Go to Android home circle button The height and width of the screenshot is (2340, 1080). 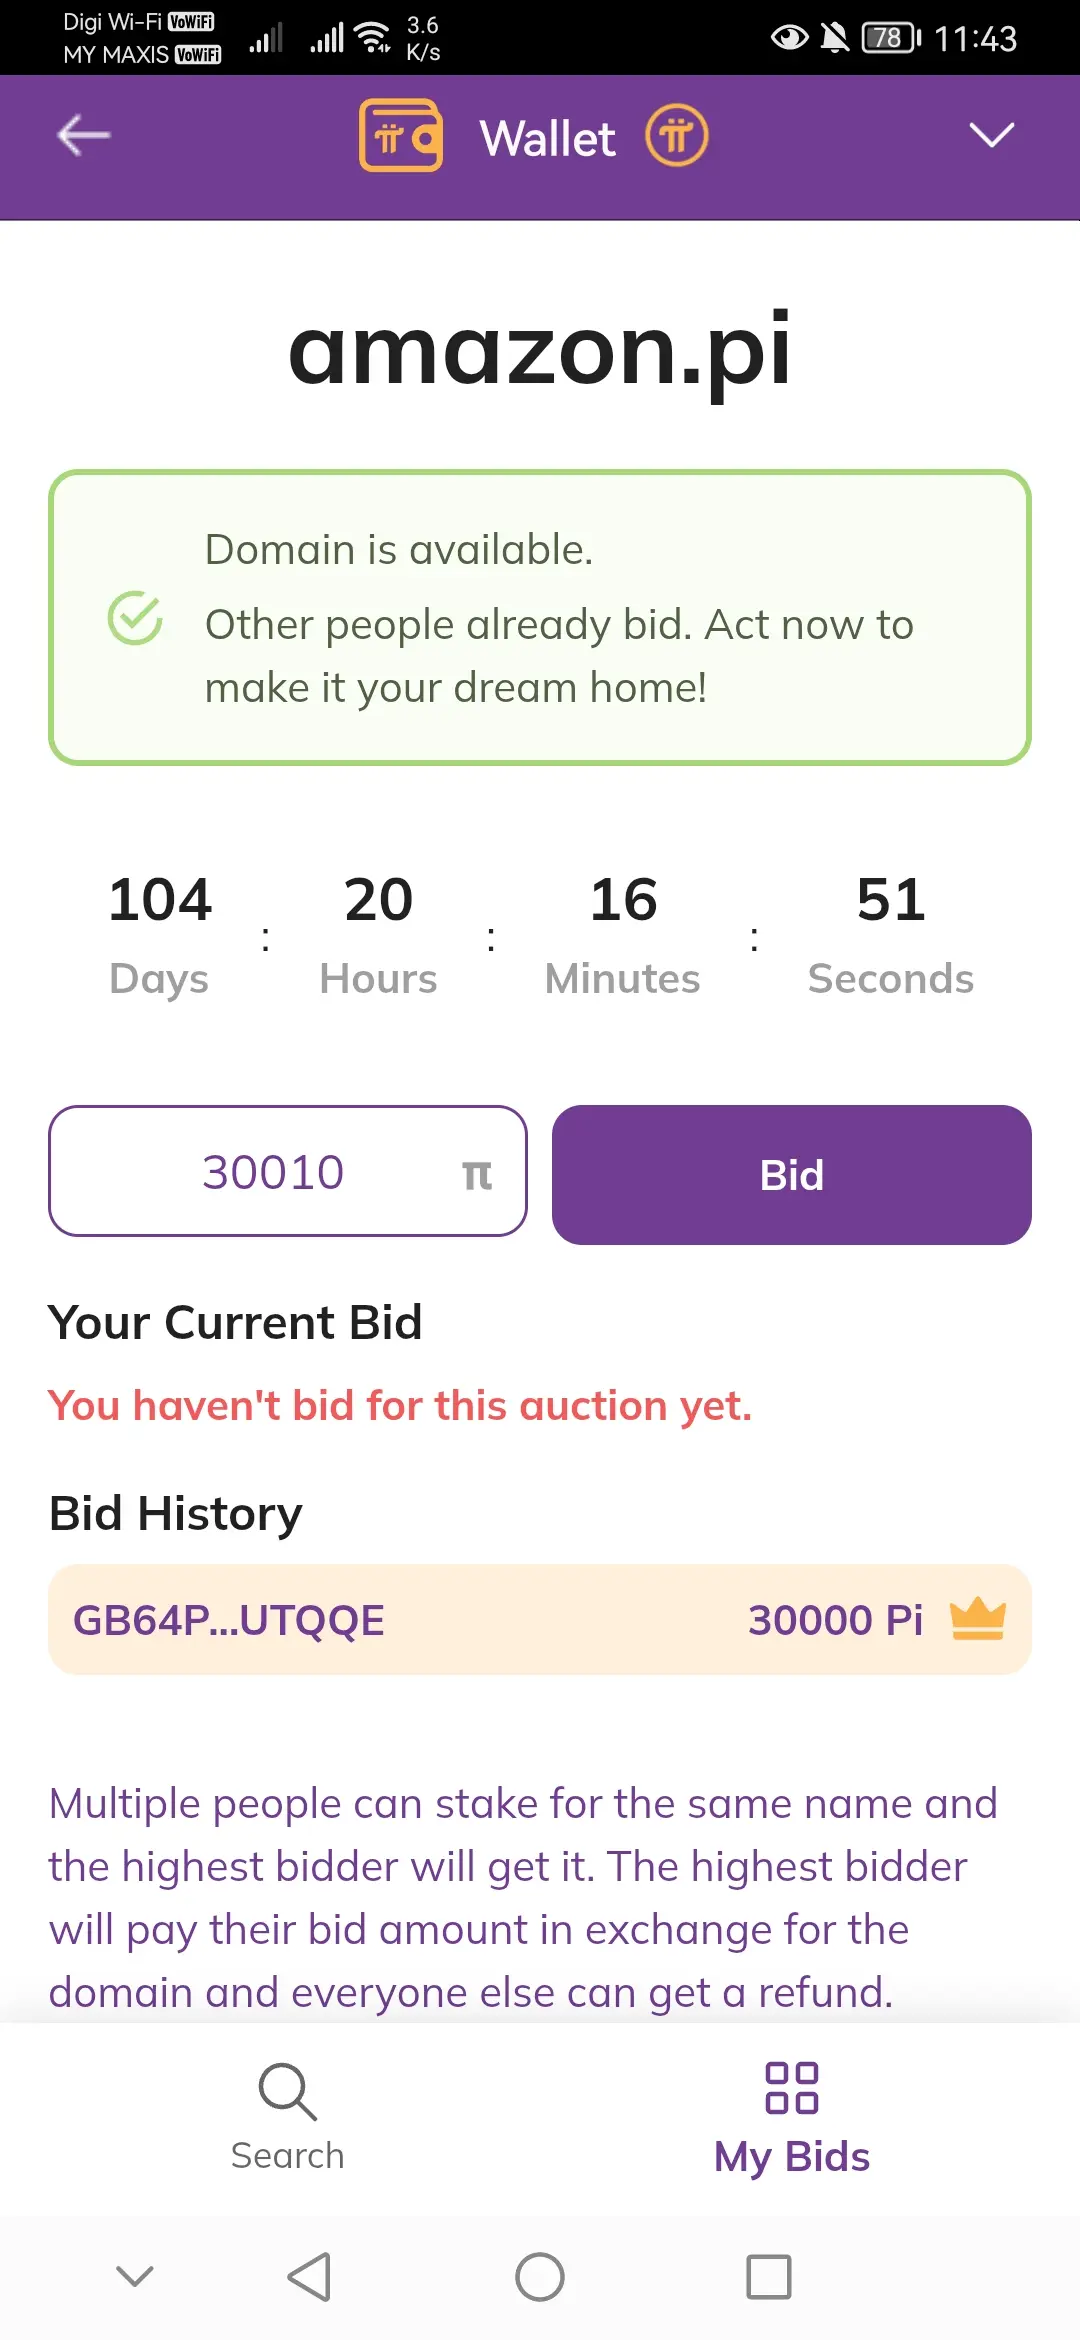point(540,2277)
